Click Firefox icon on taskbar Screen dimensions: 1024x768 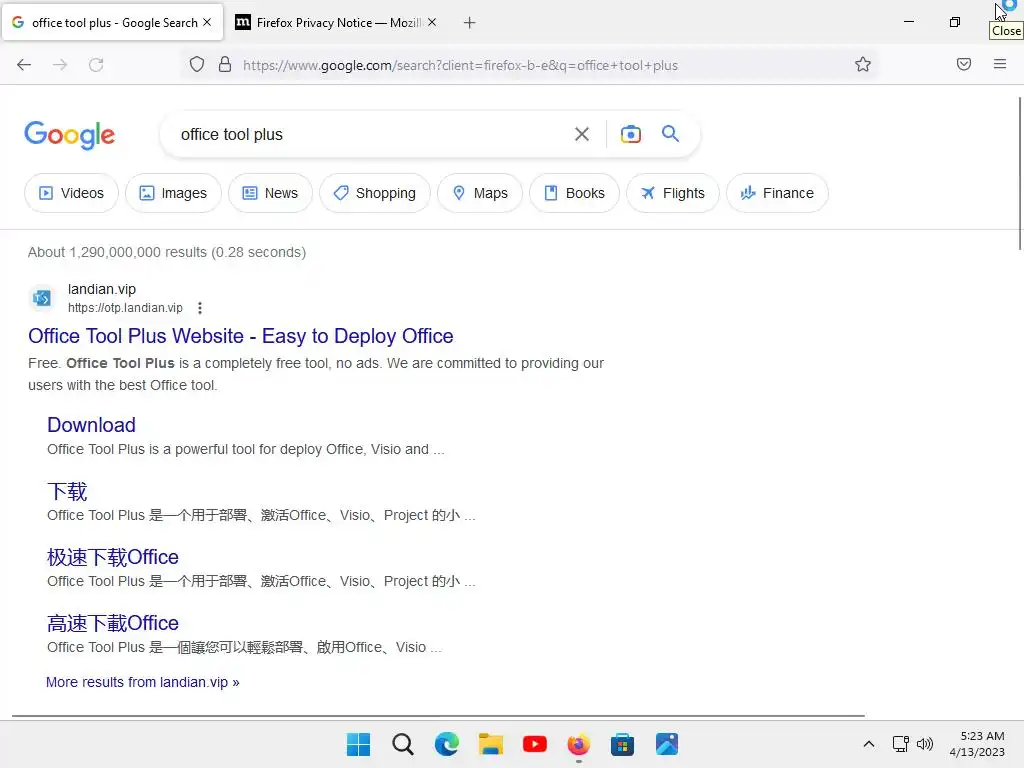point(579,744)
